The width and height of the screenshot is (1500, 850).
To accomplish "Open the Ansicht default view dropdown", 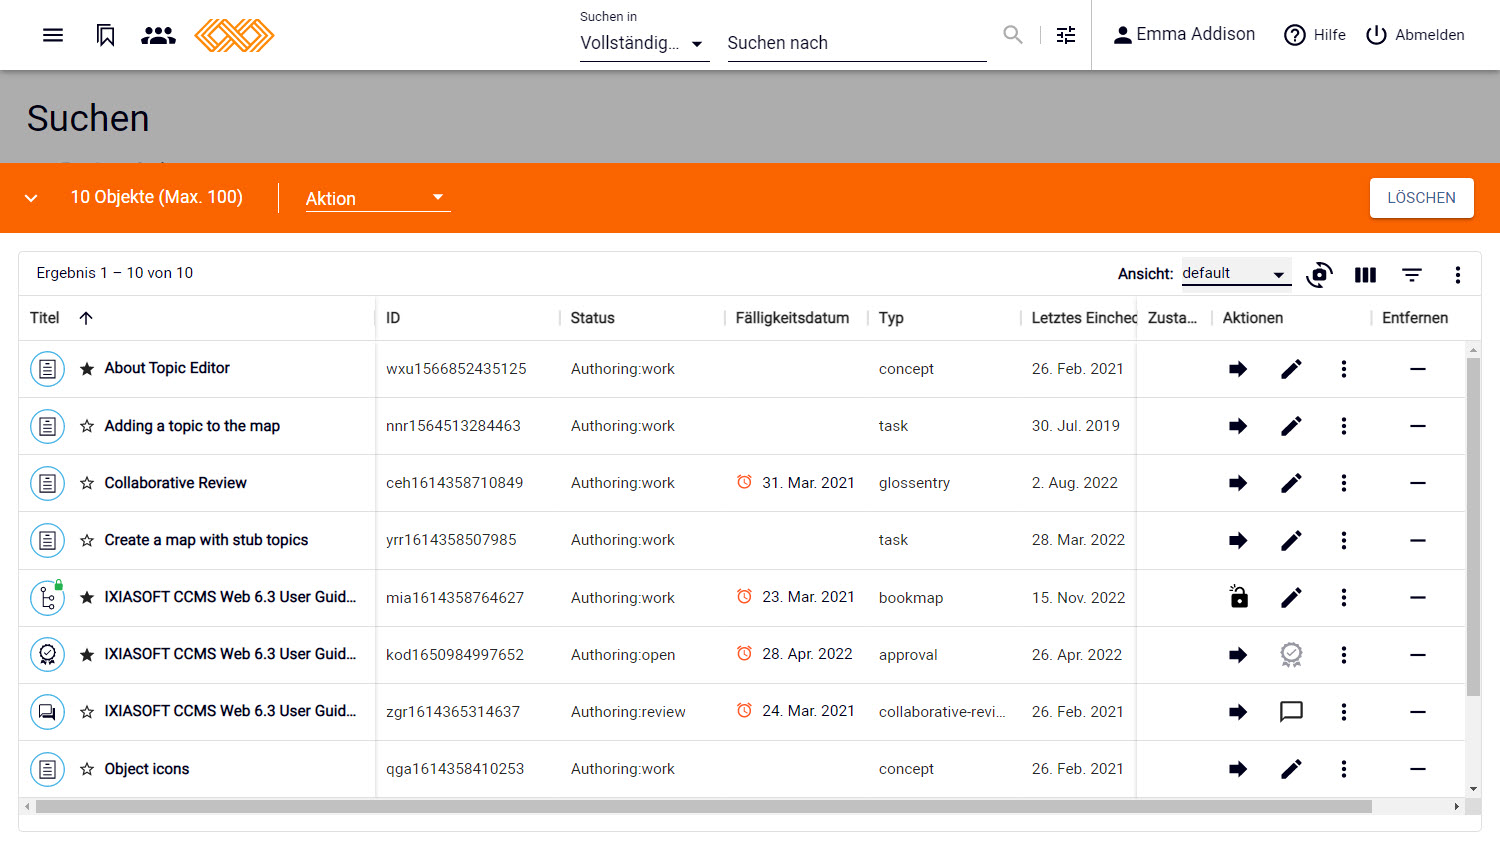I will pyautogui.click(x=1236, y=273).
